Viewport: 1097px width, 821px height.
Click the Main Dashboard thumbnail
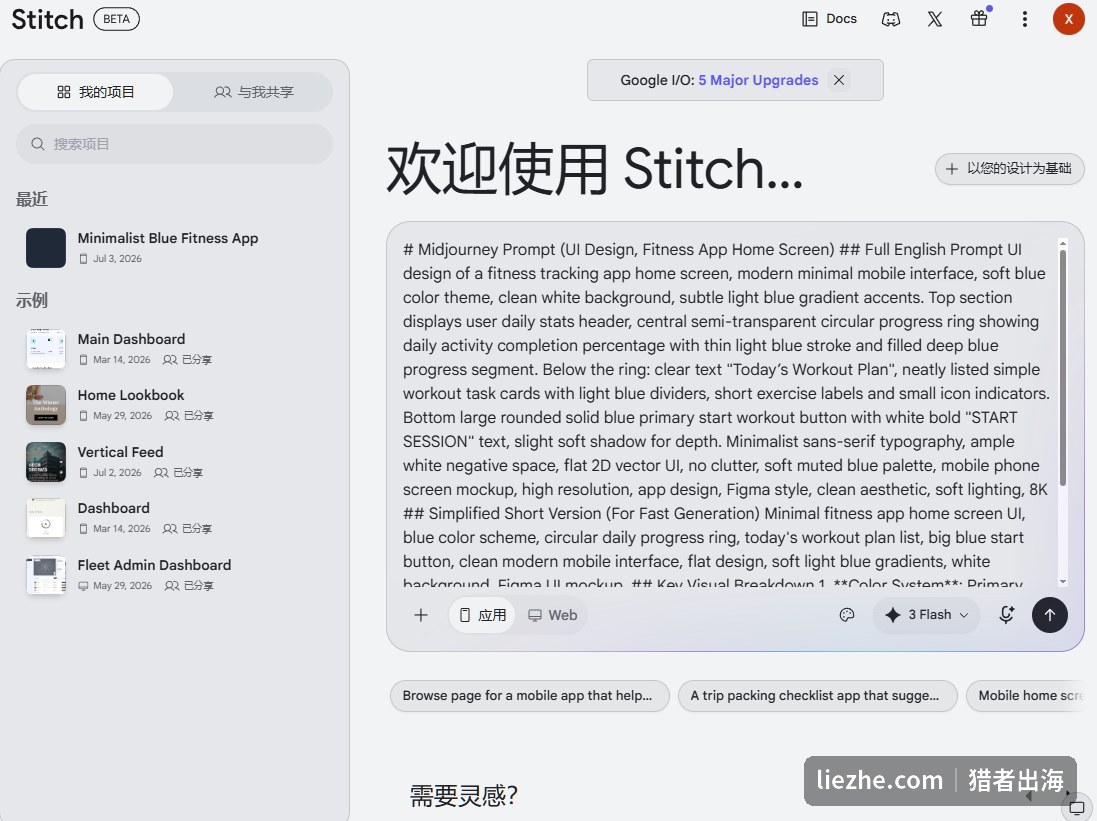tap(46, 349)
